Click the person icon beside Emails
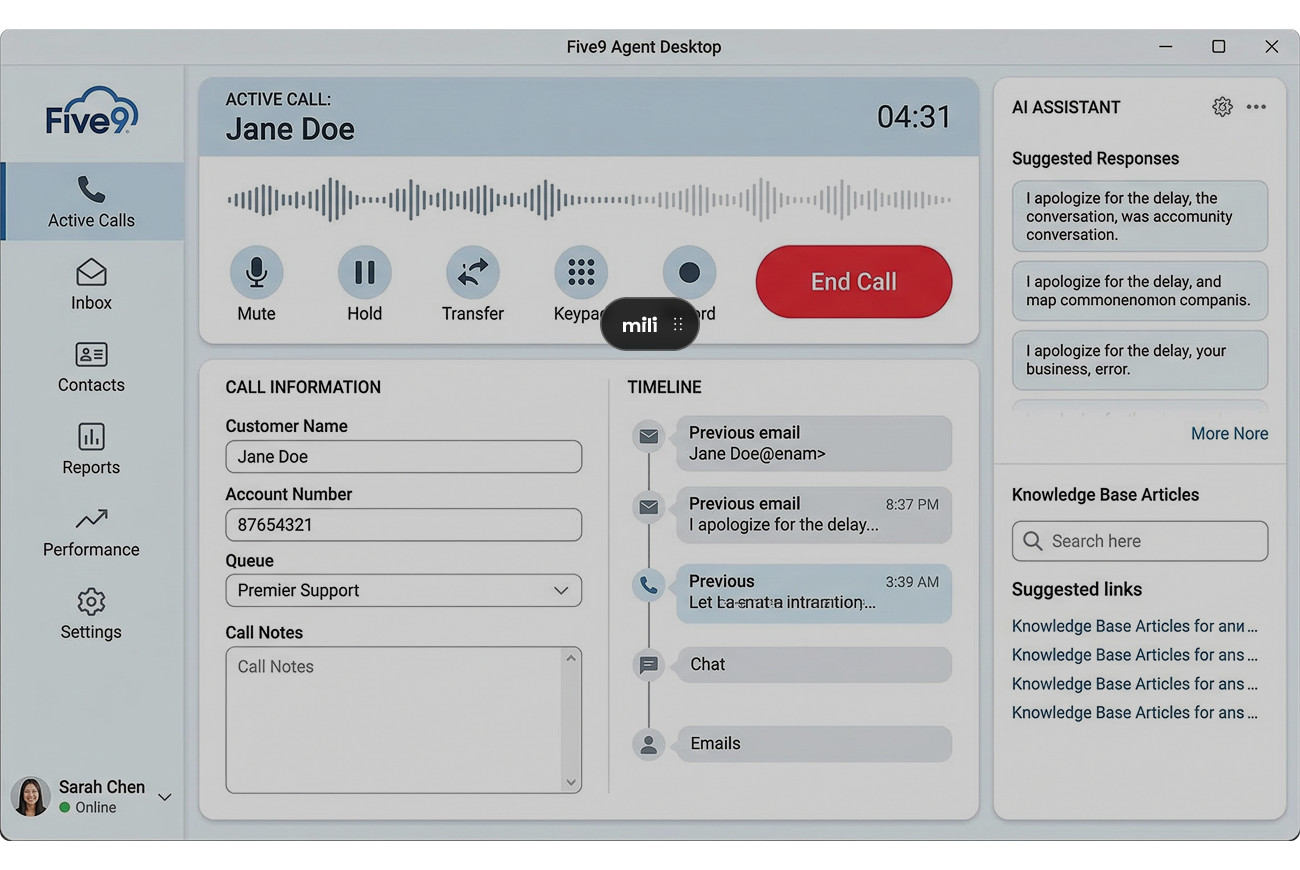Image resolution: width=1300 pixels, height=870 pixels. (649, 744)
